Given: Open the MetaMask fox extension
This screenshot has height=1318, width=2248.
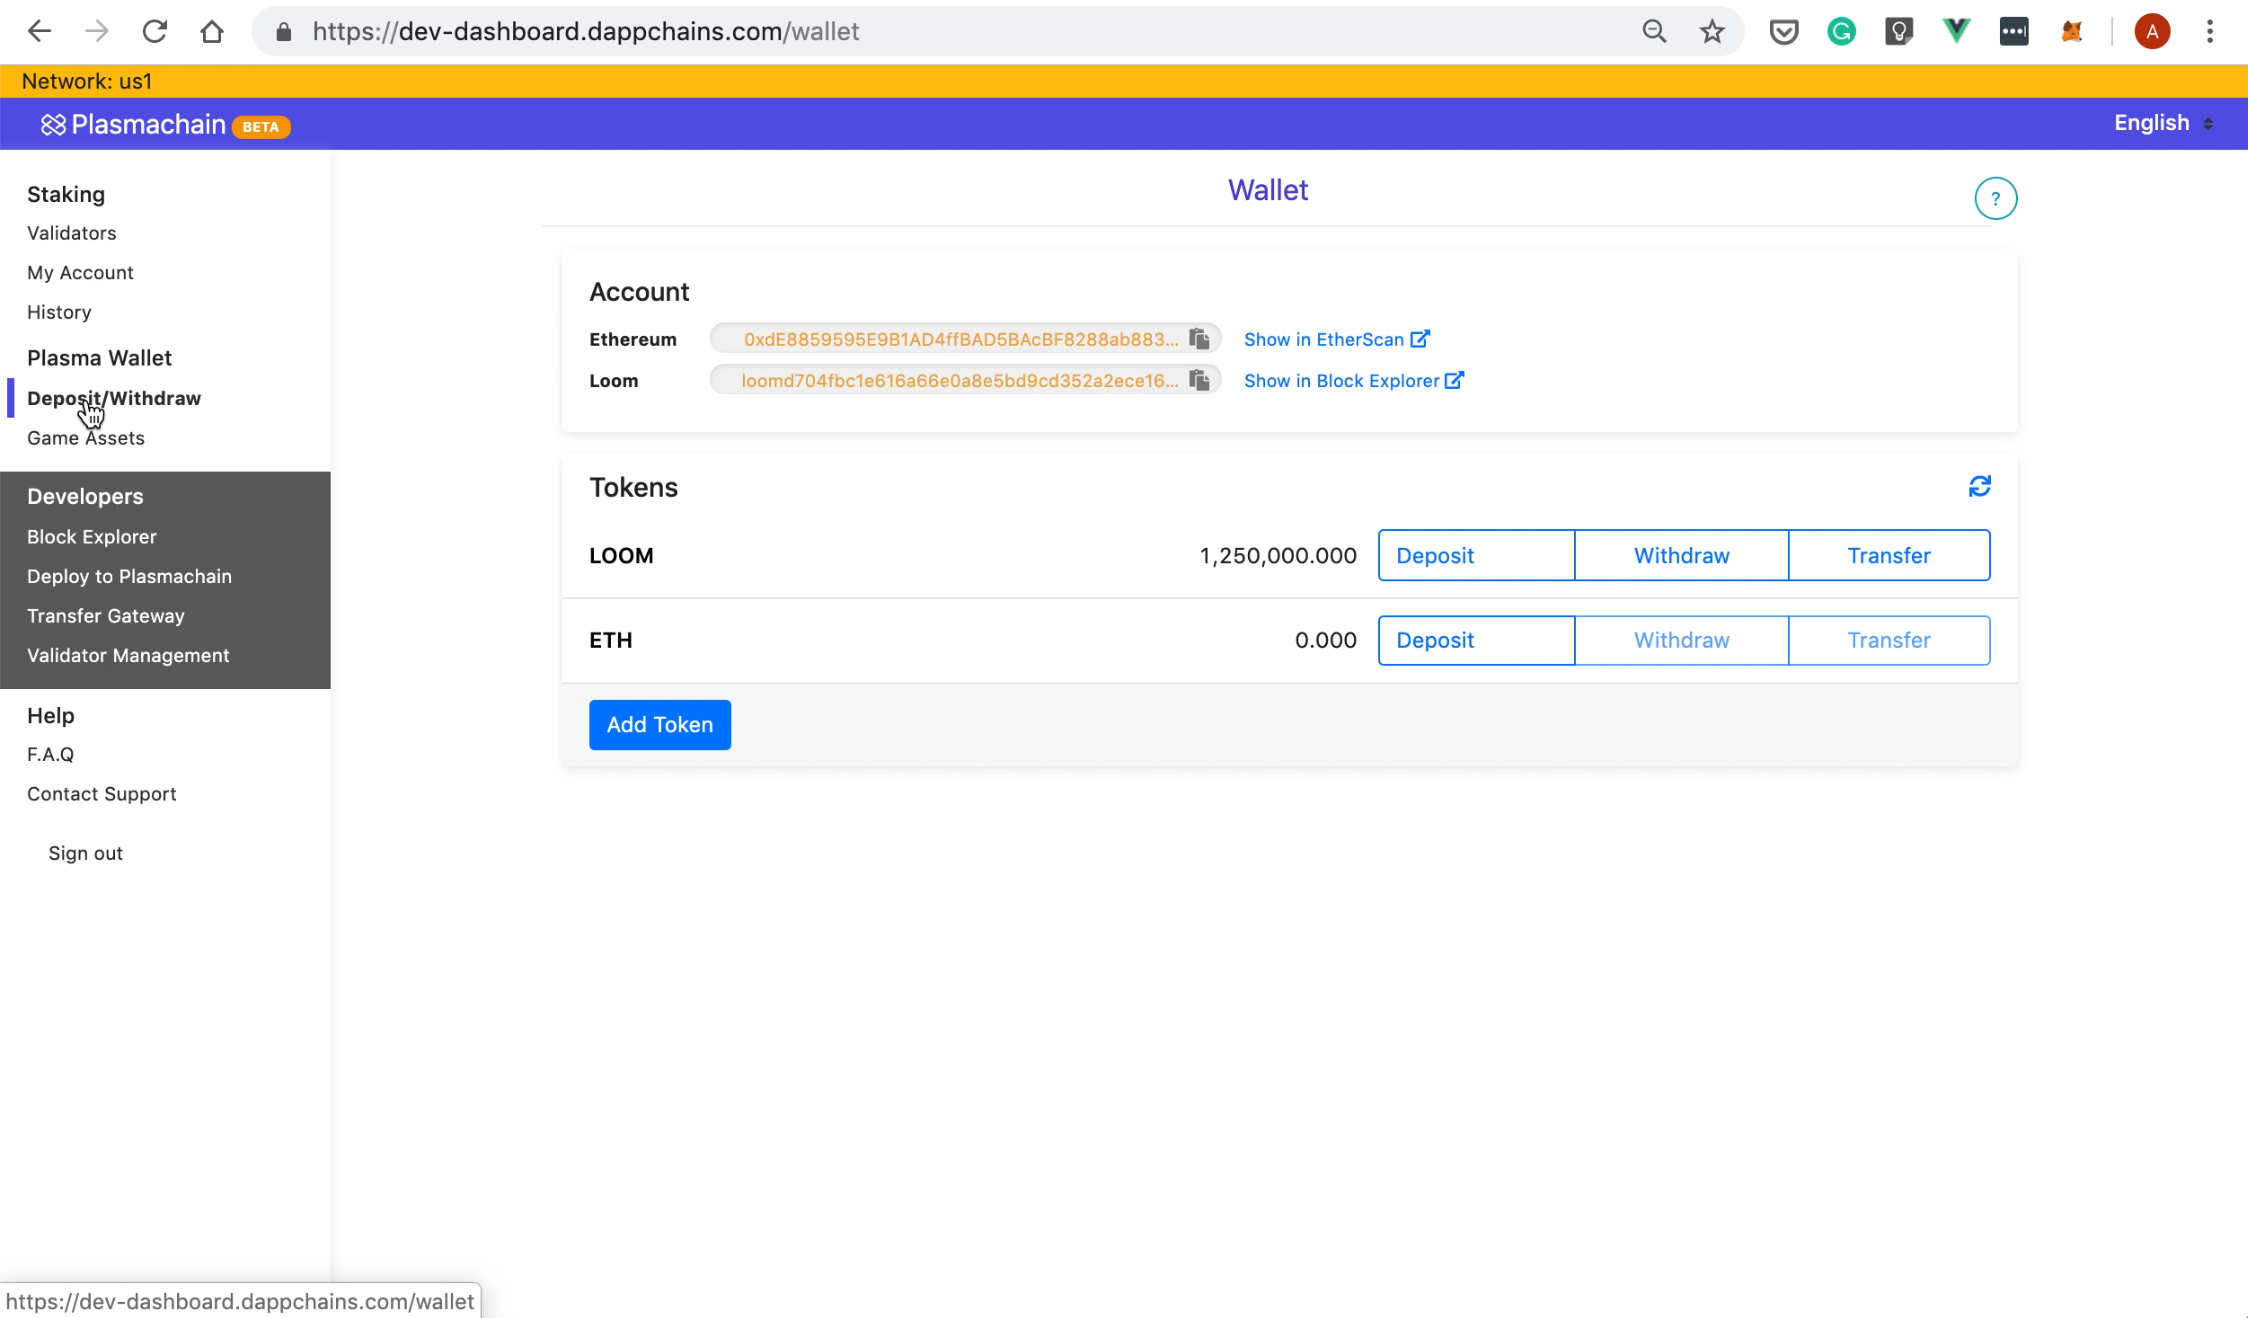Looking at the screenshot, I should [2071, 32].
